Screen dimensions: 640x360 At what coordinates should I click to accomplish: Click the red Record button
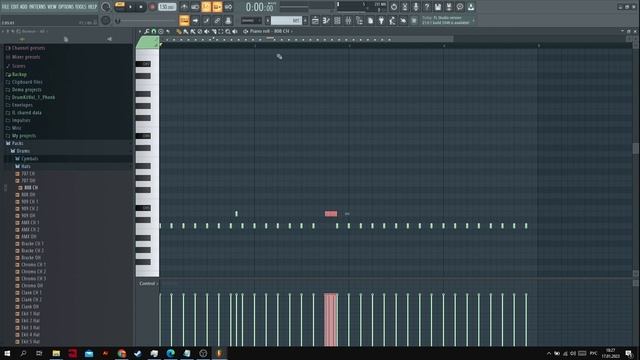pos(152,7)
